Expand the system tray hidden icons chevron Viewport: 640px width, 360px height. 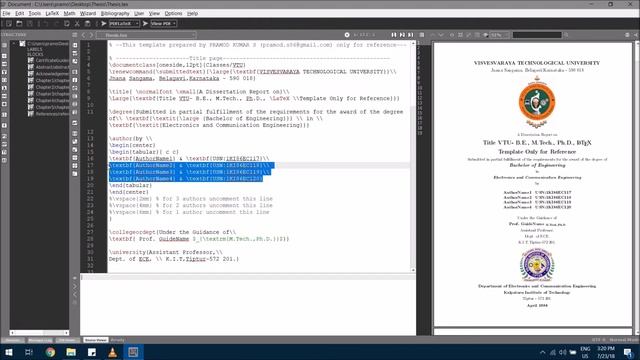(542, 352)
